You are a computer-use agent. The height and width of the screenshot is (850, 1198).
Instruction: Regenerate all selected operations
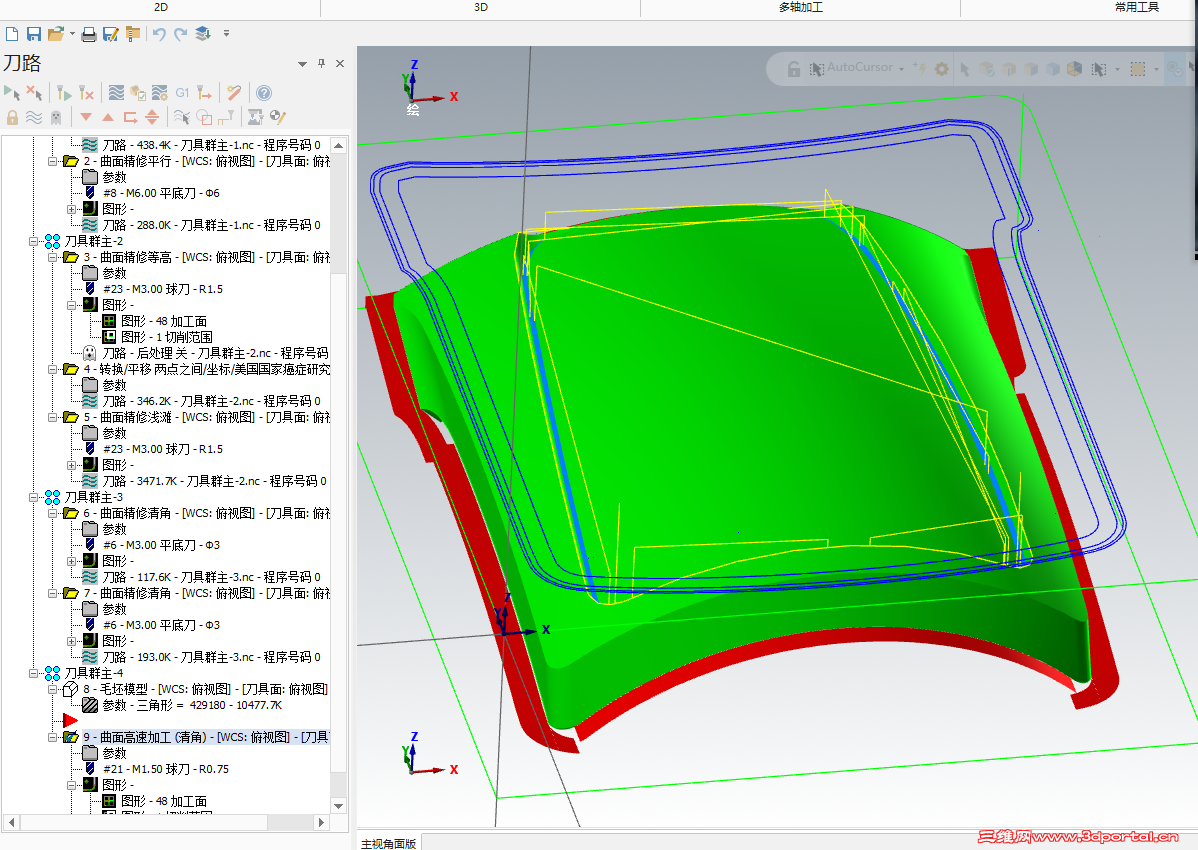click(64, 93)
